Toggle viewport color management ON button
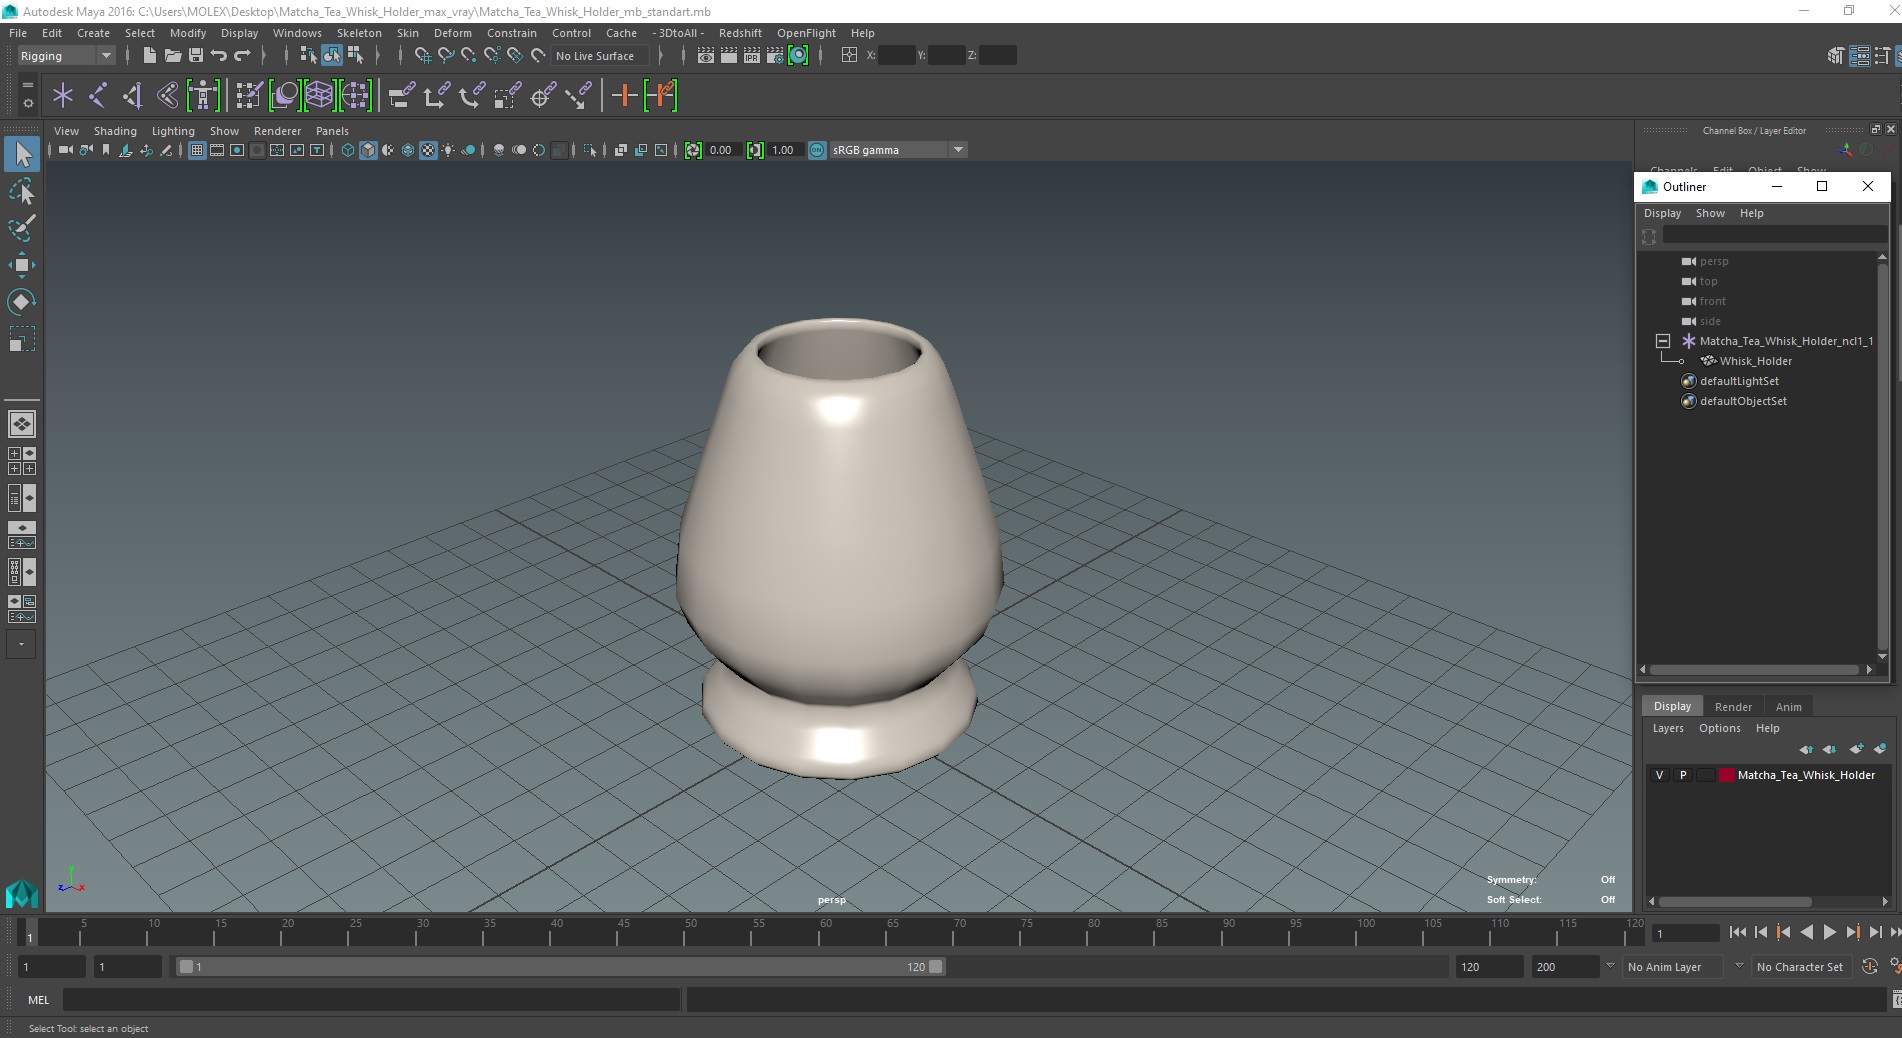The image size is (1902, 1038). pyautogui.click(x=817, y=150)
